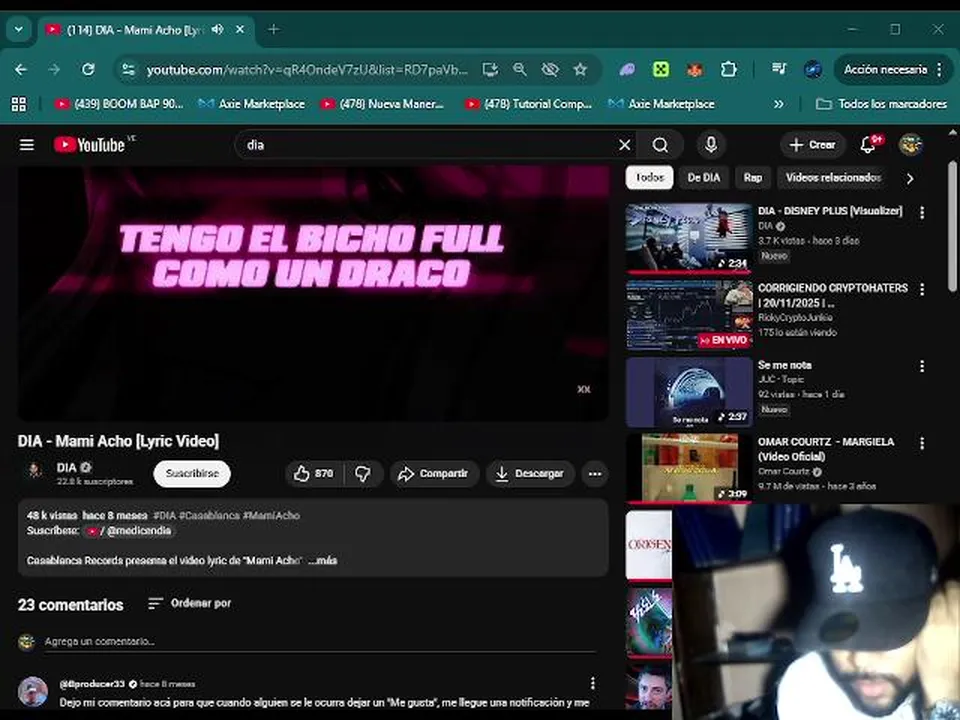Open the Chrome three-dot menu

939,69
